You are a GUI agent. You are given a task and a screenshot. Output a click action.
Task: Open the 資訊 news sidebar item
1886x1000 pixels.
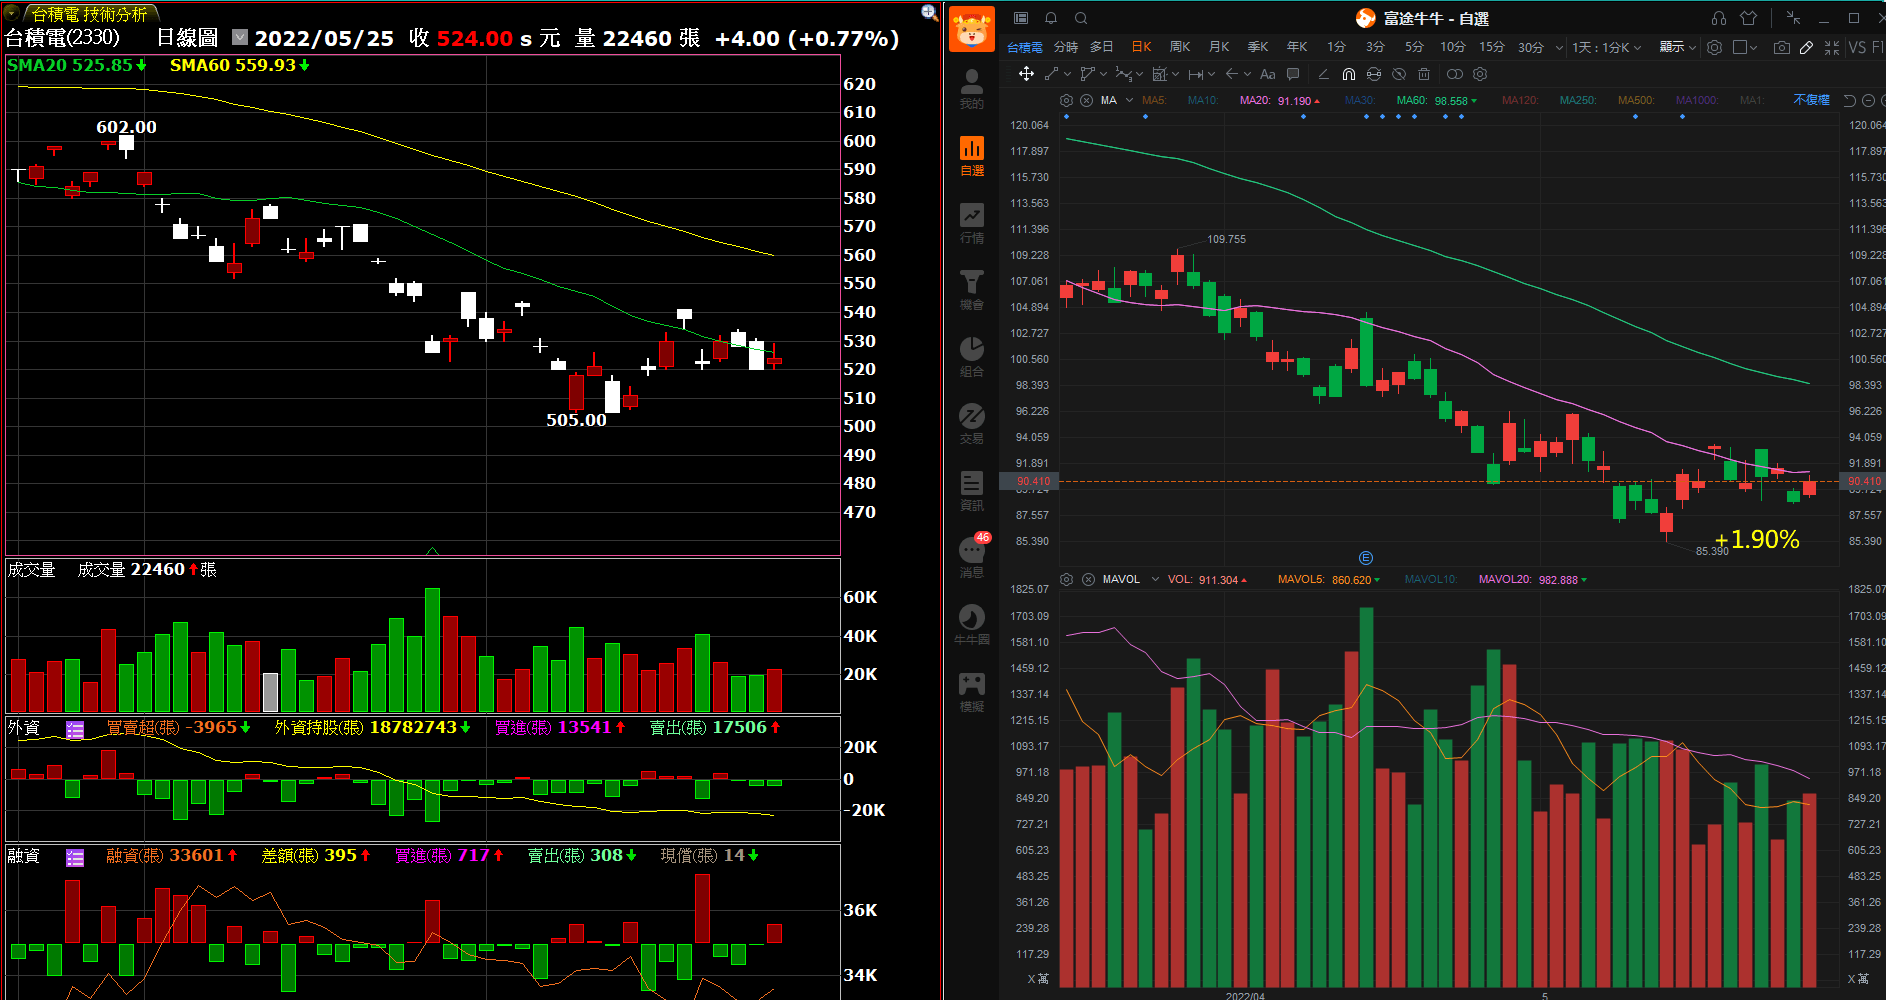click(971, 491)
